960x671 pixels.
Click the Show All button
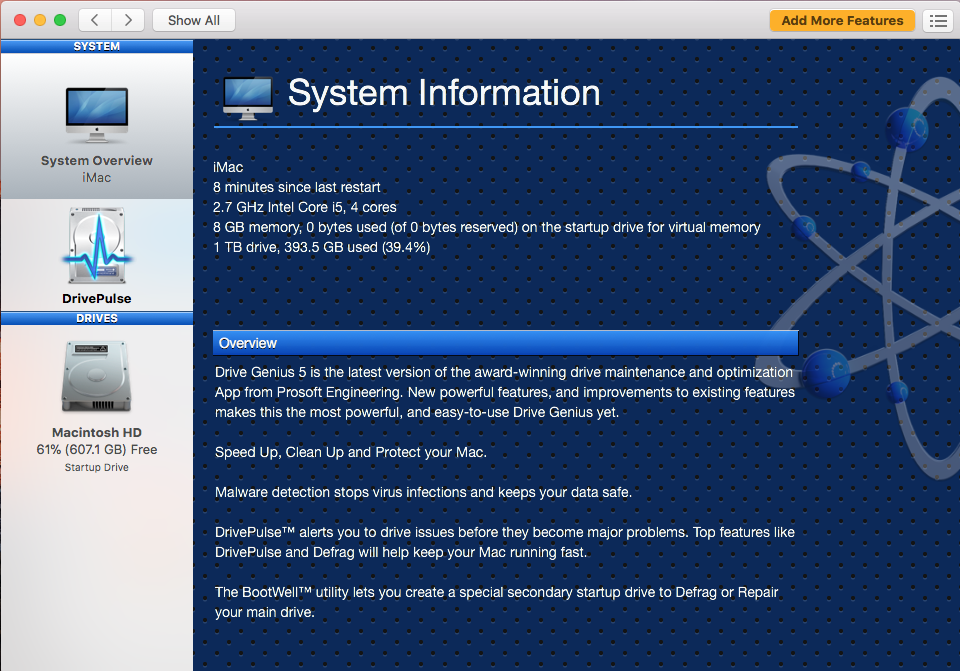coord(193,19)
